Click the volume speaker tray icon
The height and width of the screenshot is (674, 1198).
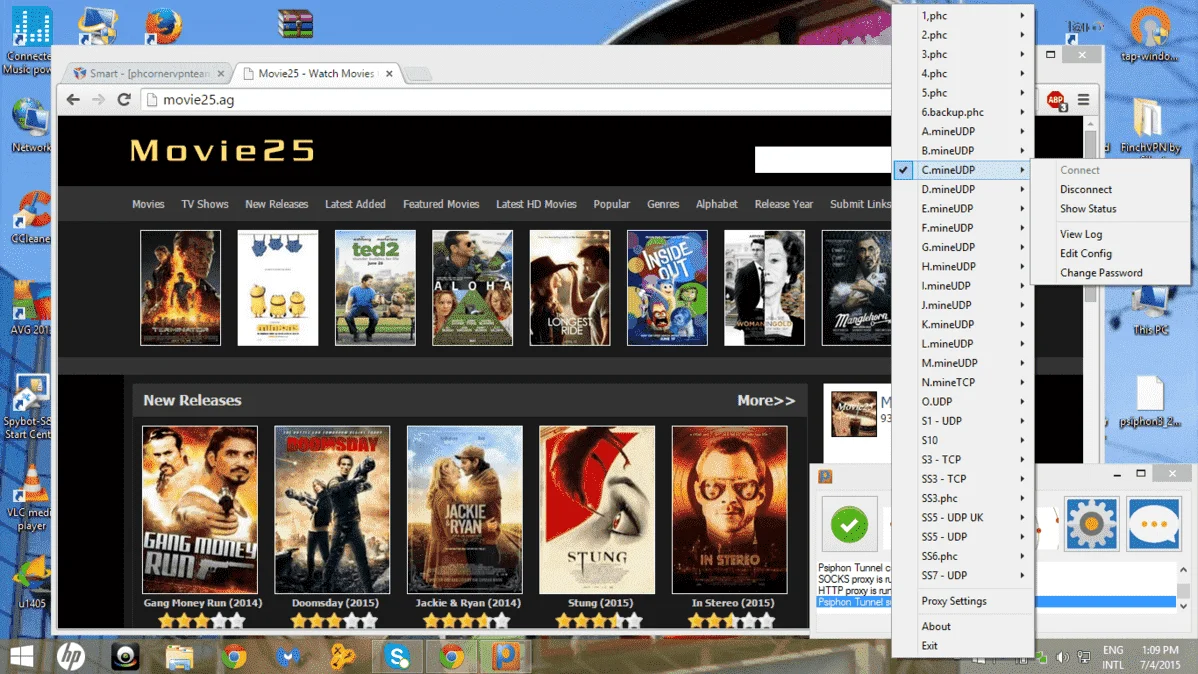click(1063, 657)
